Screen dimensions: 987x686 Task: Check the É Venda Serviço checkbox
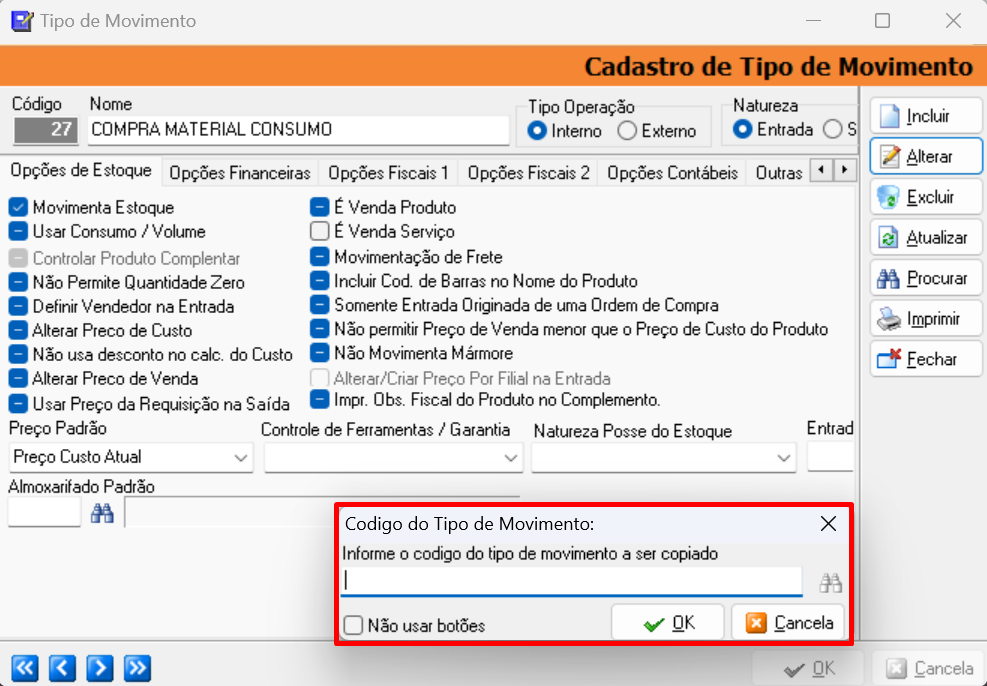point(320,232)
